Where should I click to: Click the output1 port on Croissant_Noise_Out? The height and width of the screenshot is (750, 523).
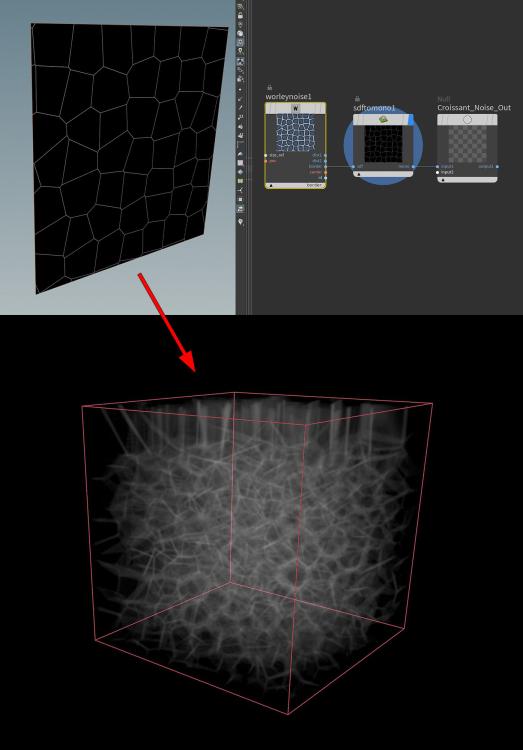497,166
